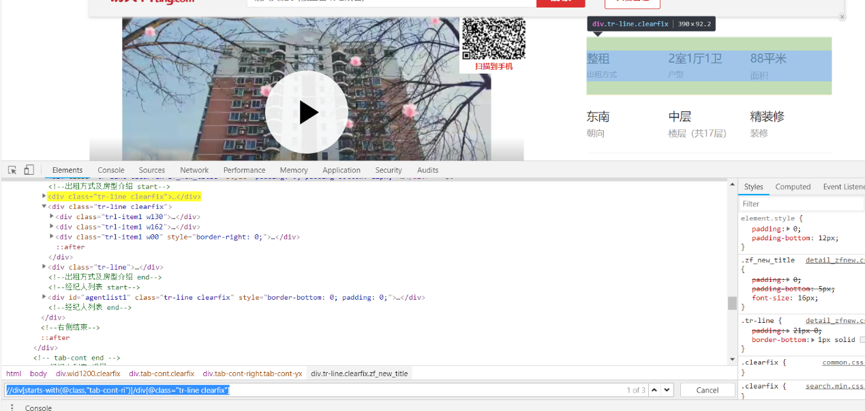The width and height of the screenshot is (865, 411).
Task: Click the Elements scrollbar up arrow
Action: point(732,183)
